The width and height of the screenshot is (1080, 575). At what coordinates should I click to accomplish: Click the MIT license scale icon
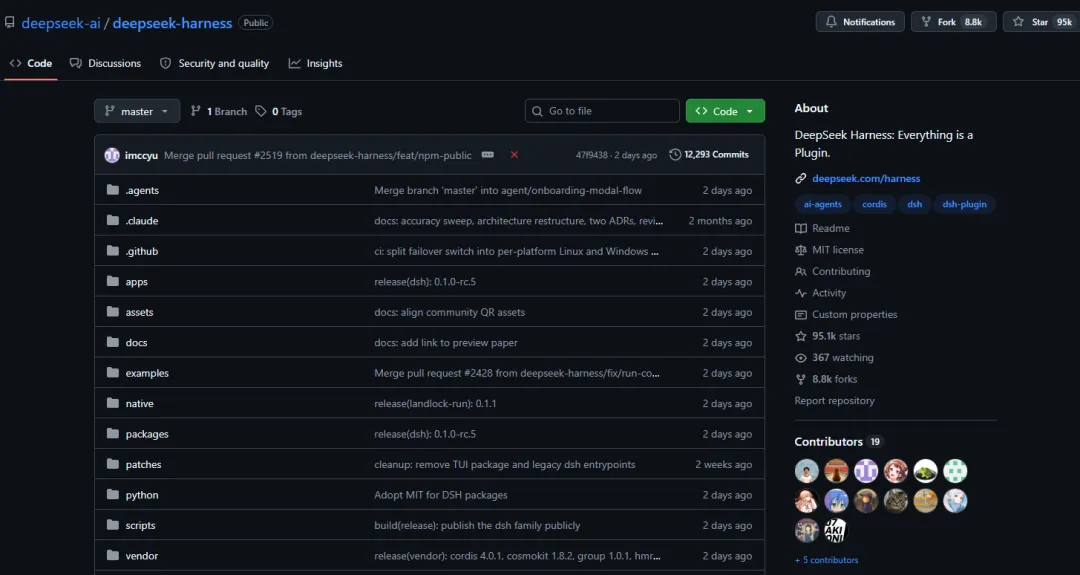[x=800, y=250]
